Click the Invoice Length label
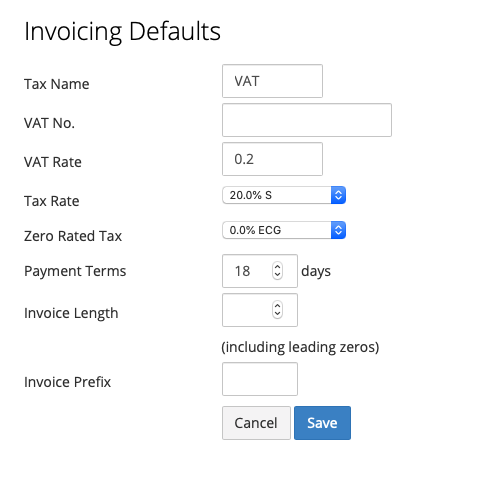The width and height of the screenshot is (495, 481). pos(71,313)
